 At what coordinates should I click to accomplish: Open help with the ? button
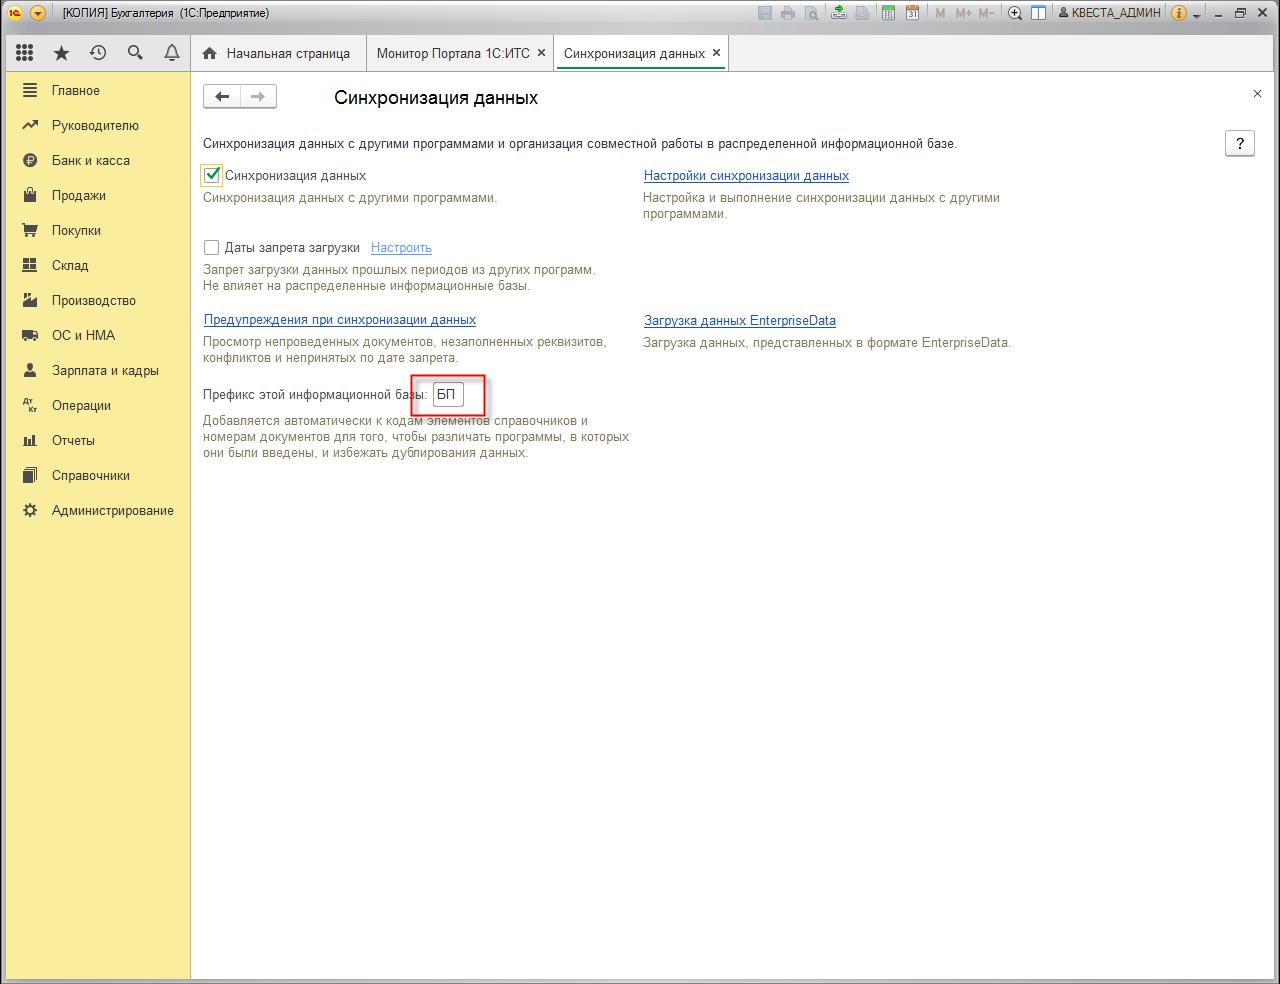click(x=1239, y=143)
